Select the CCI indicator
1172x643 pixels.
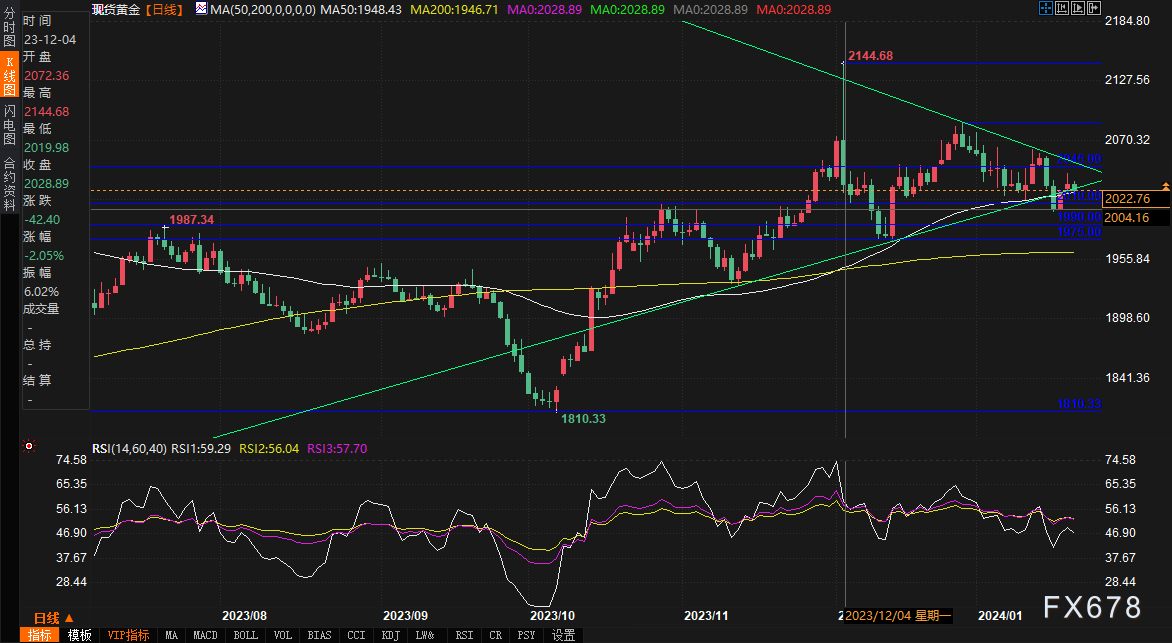click(355, 635)
